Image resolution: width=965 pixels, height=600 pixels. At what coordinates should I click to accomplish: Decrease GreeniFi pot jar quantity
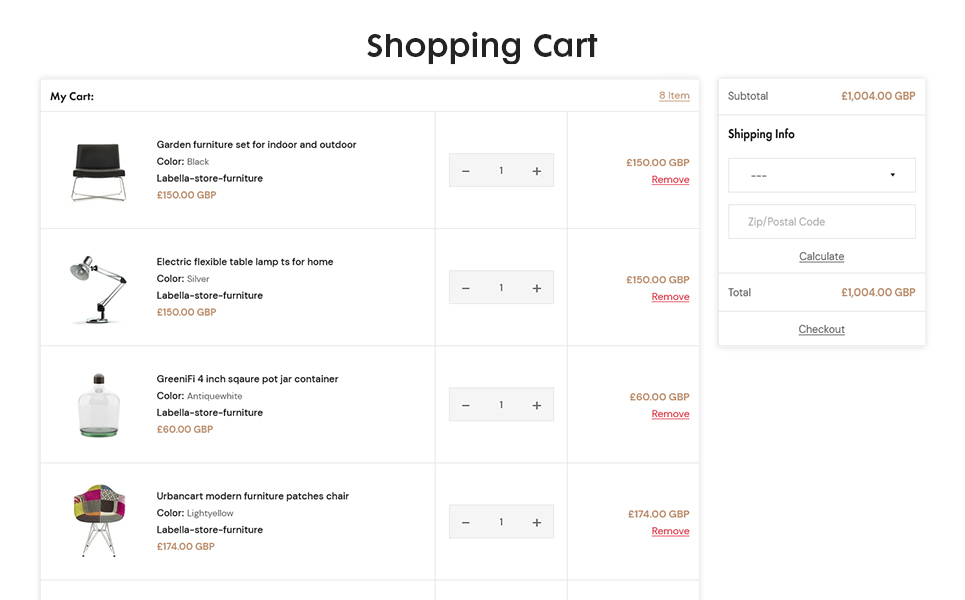pos(466,405)
